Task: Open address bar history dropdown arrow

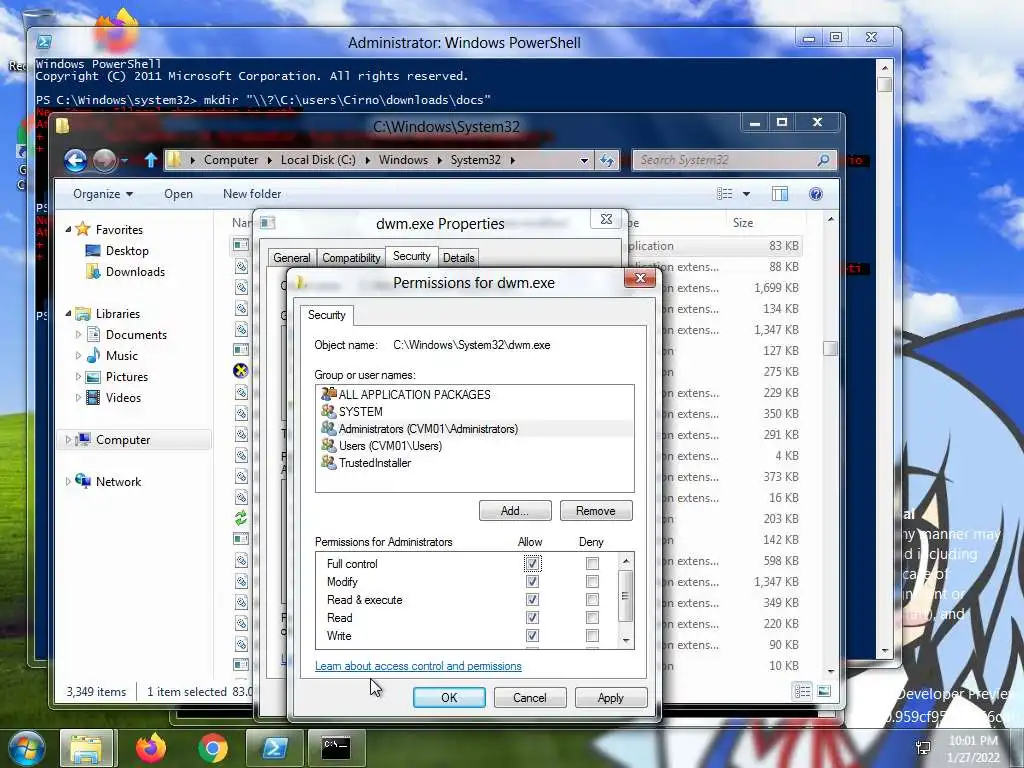Action: point(584,161)
